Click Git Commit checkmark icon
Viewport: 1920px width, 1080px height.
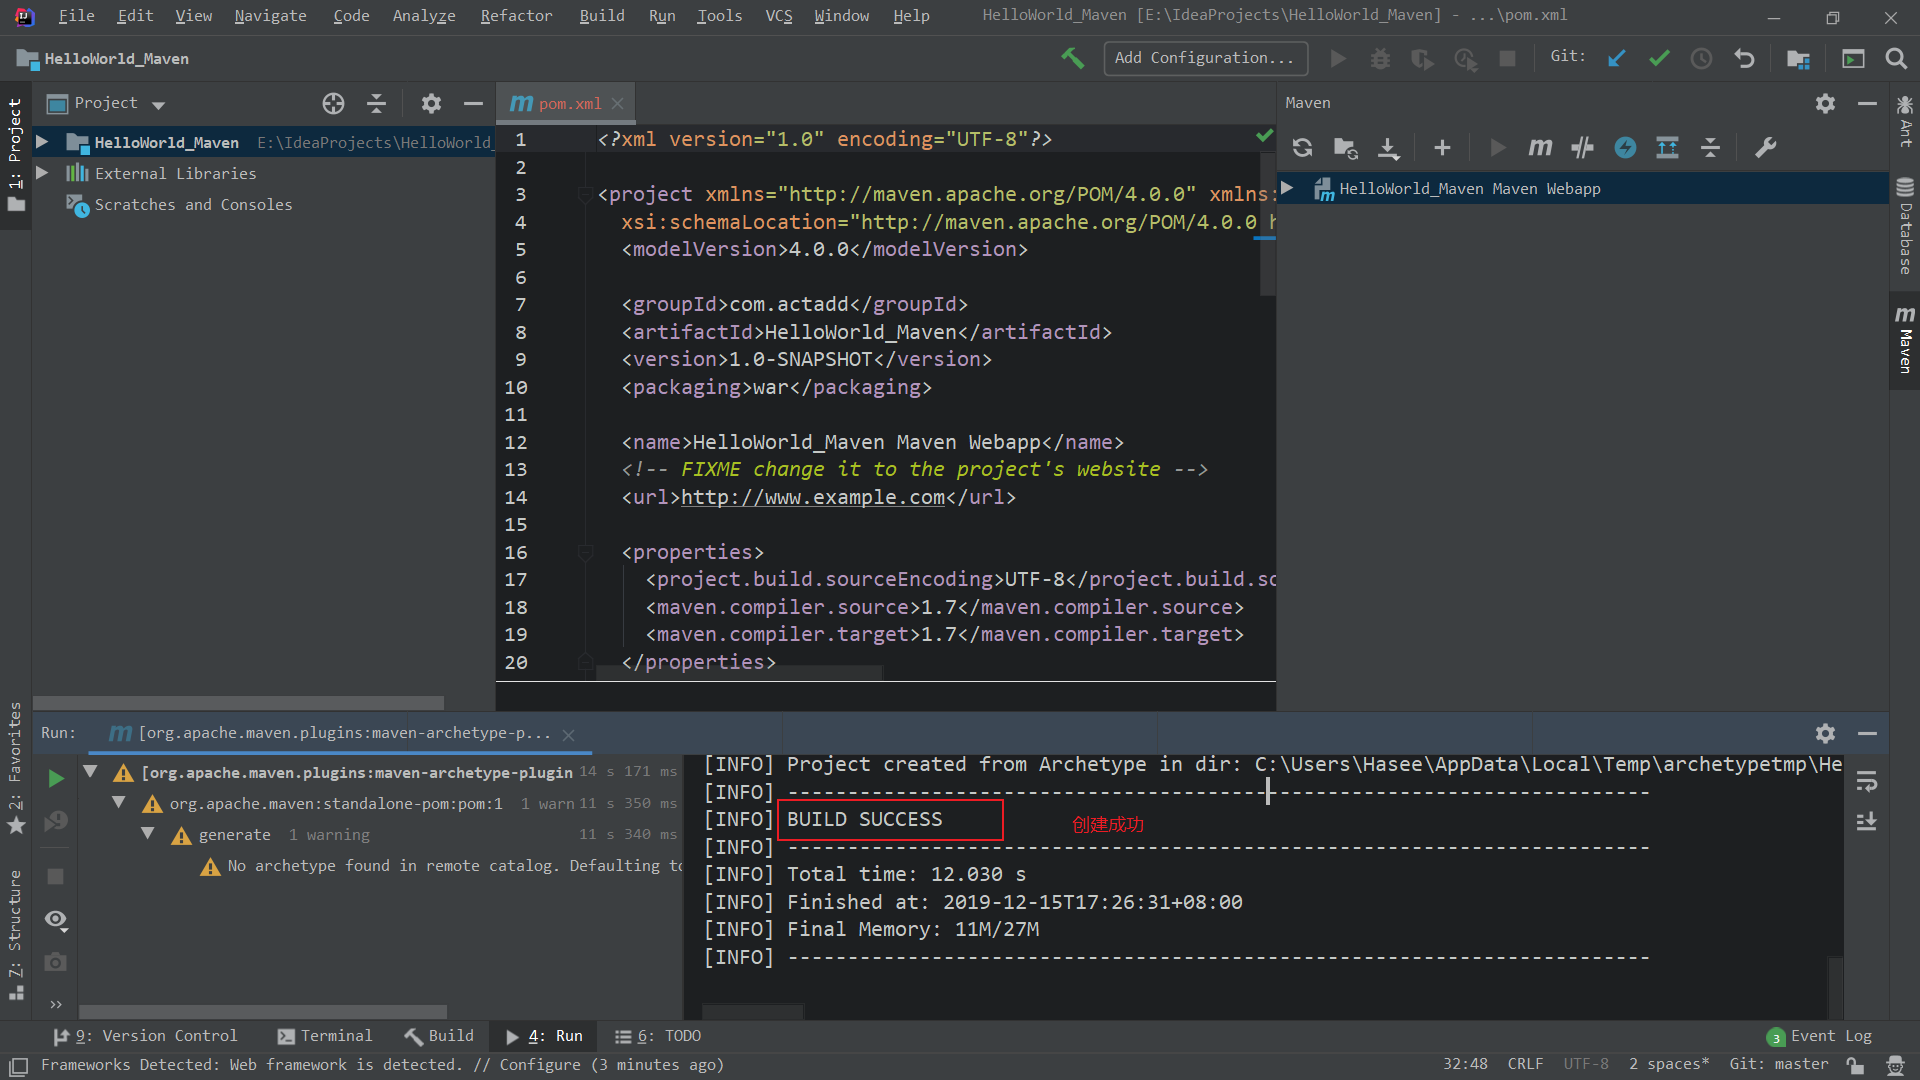coord(1659,58)
